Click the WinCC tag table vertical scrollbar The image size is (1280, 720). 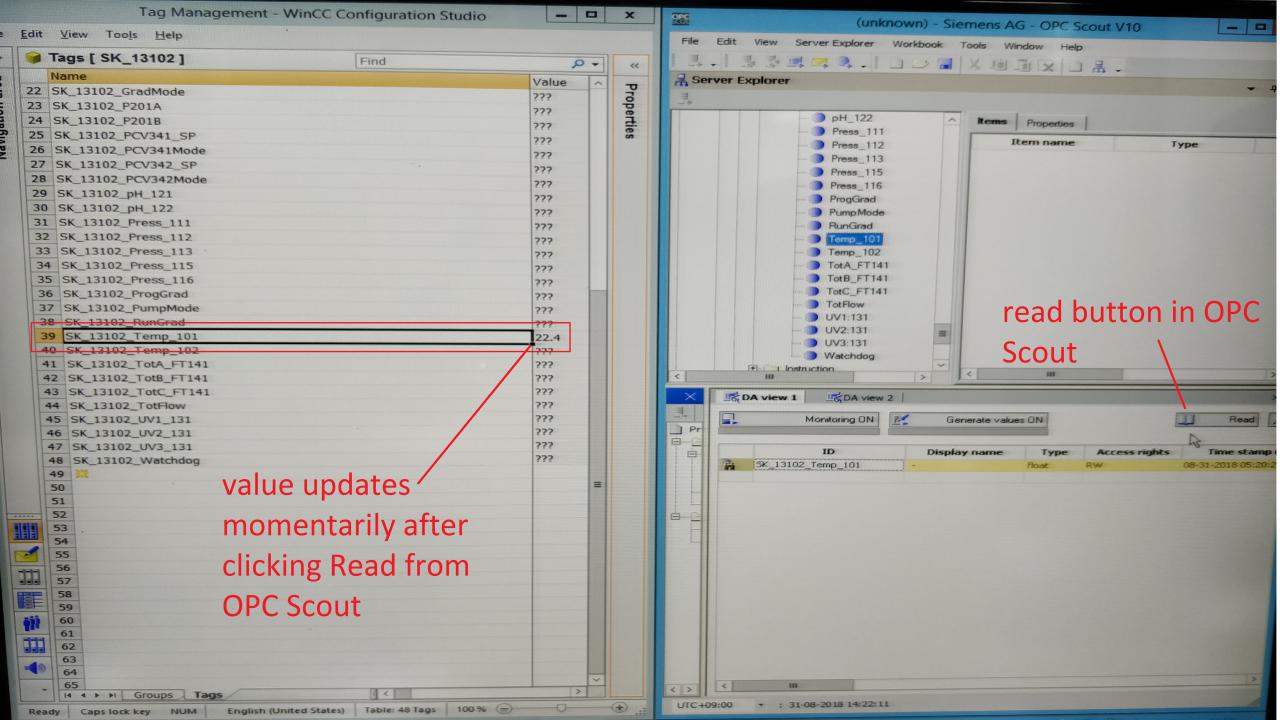coord(596,380)
